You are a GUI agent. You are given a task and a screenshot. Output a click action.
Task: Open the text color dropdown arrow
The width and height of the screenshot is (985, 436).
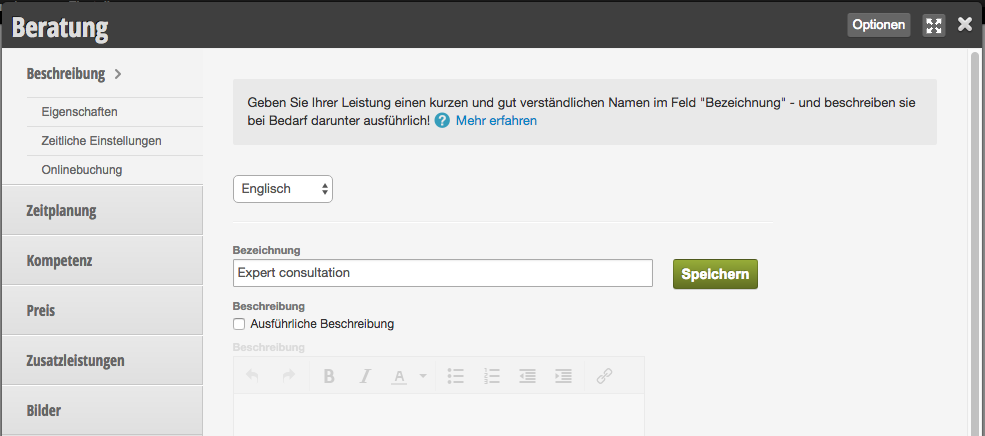tap(423, 376)
